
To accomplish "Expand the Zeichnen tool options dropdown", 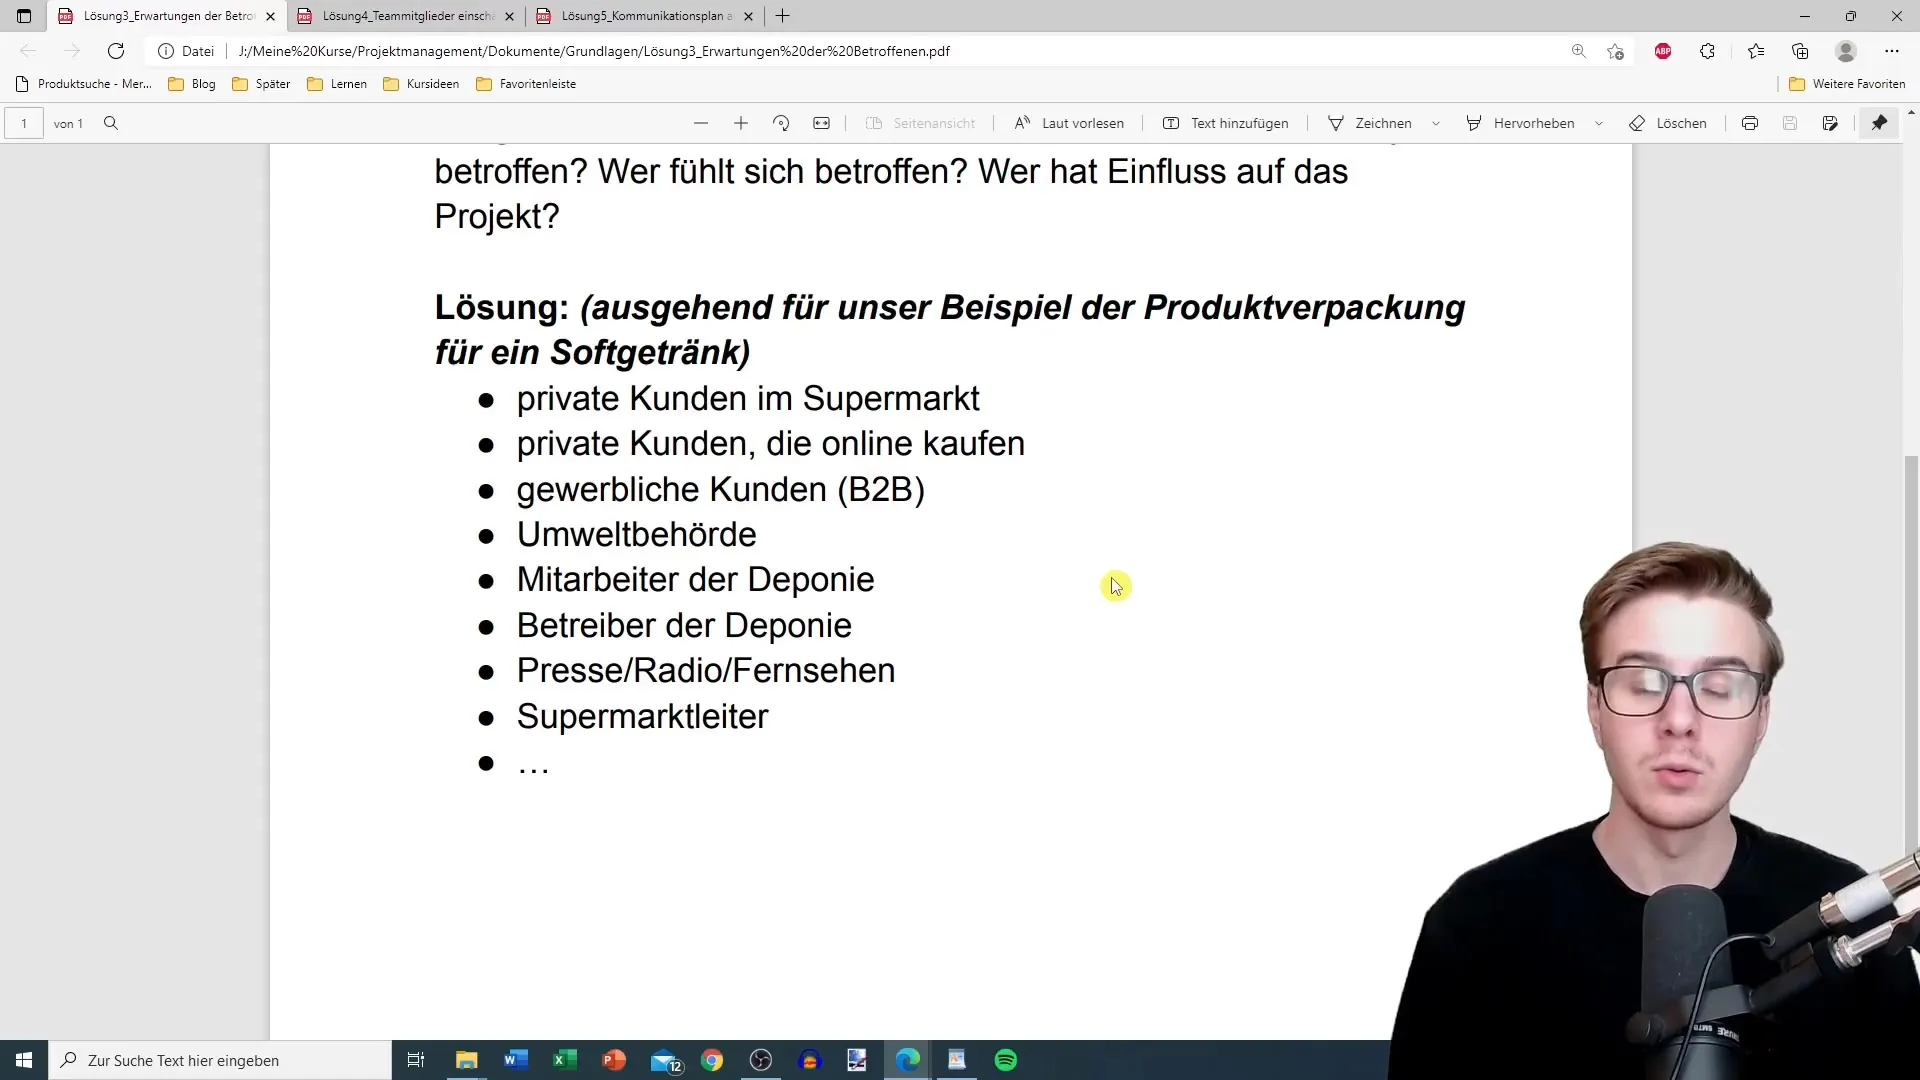I will point(1437,123).
